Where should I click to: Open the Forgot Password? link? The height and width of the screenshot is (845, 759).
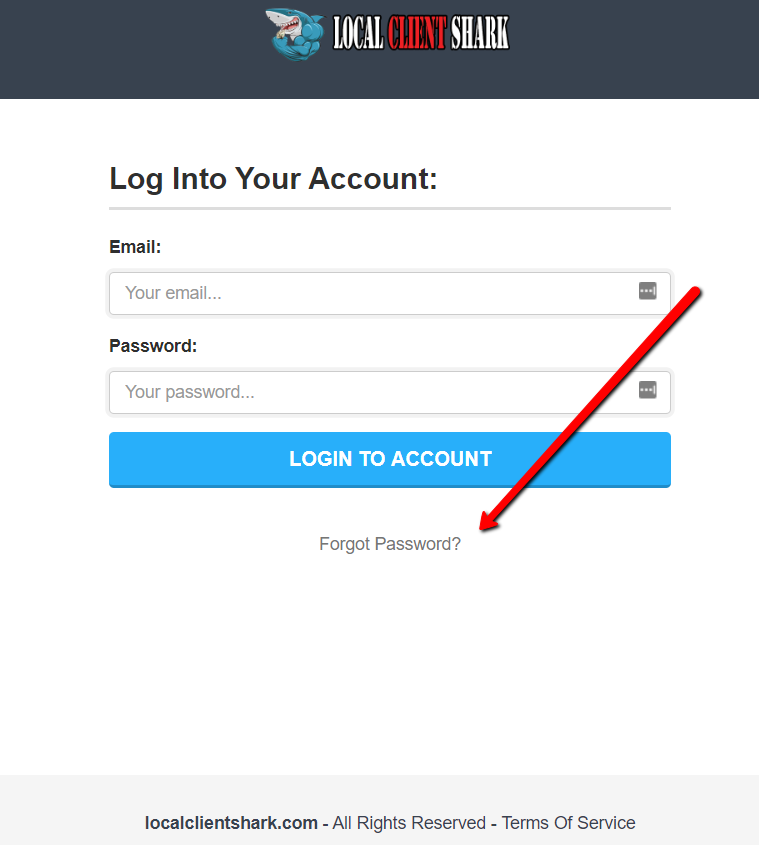click(390, 544)
